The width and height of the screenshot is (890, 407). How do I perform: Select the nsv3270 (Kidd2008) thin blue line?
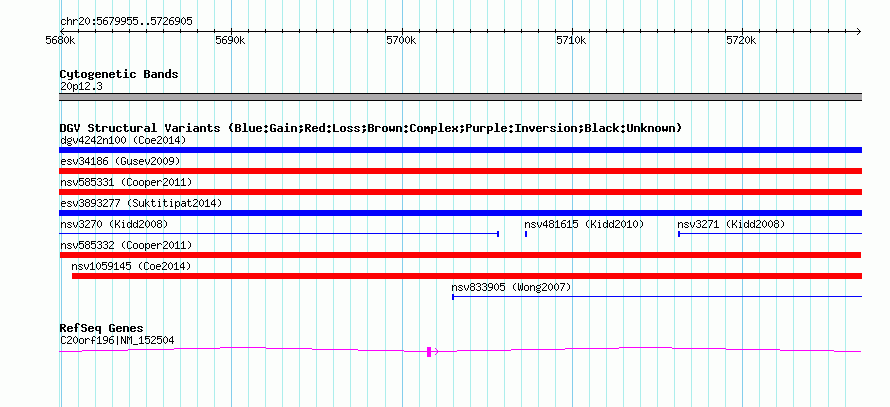(x=279, y=233)
